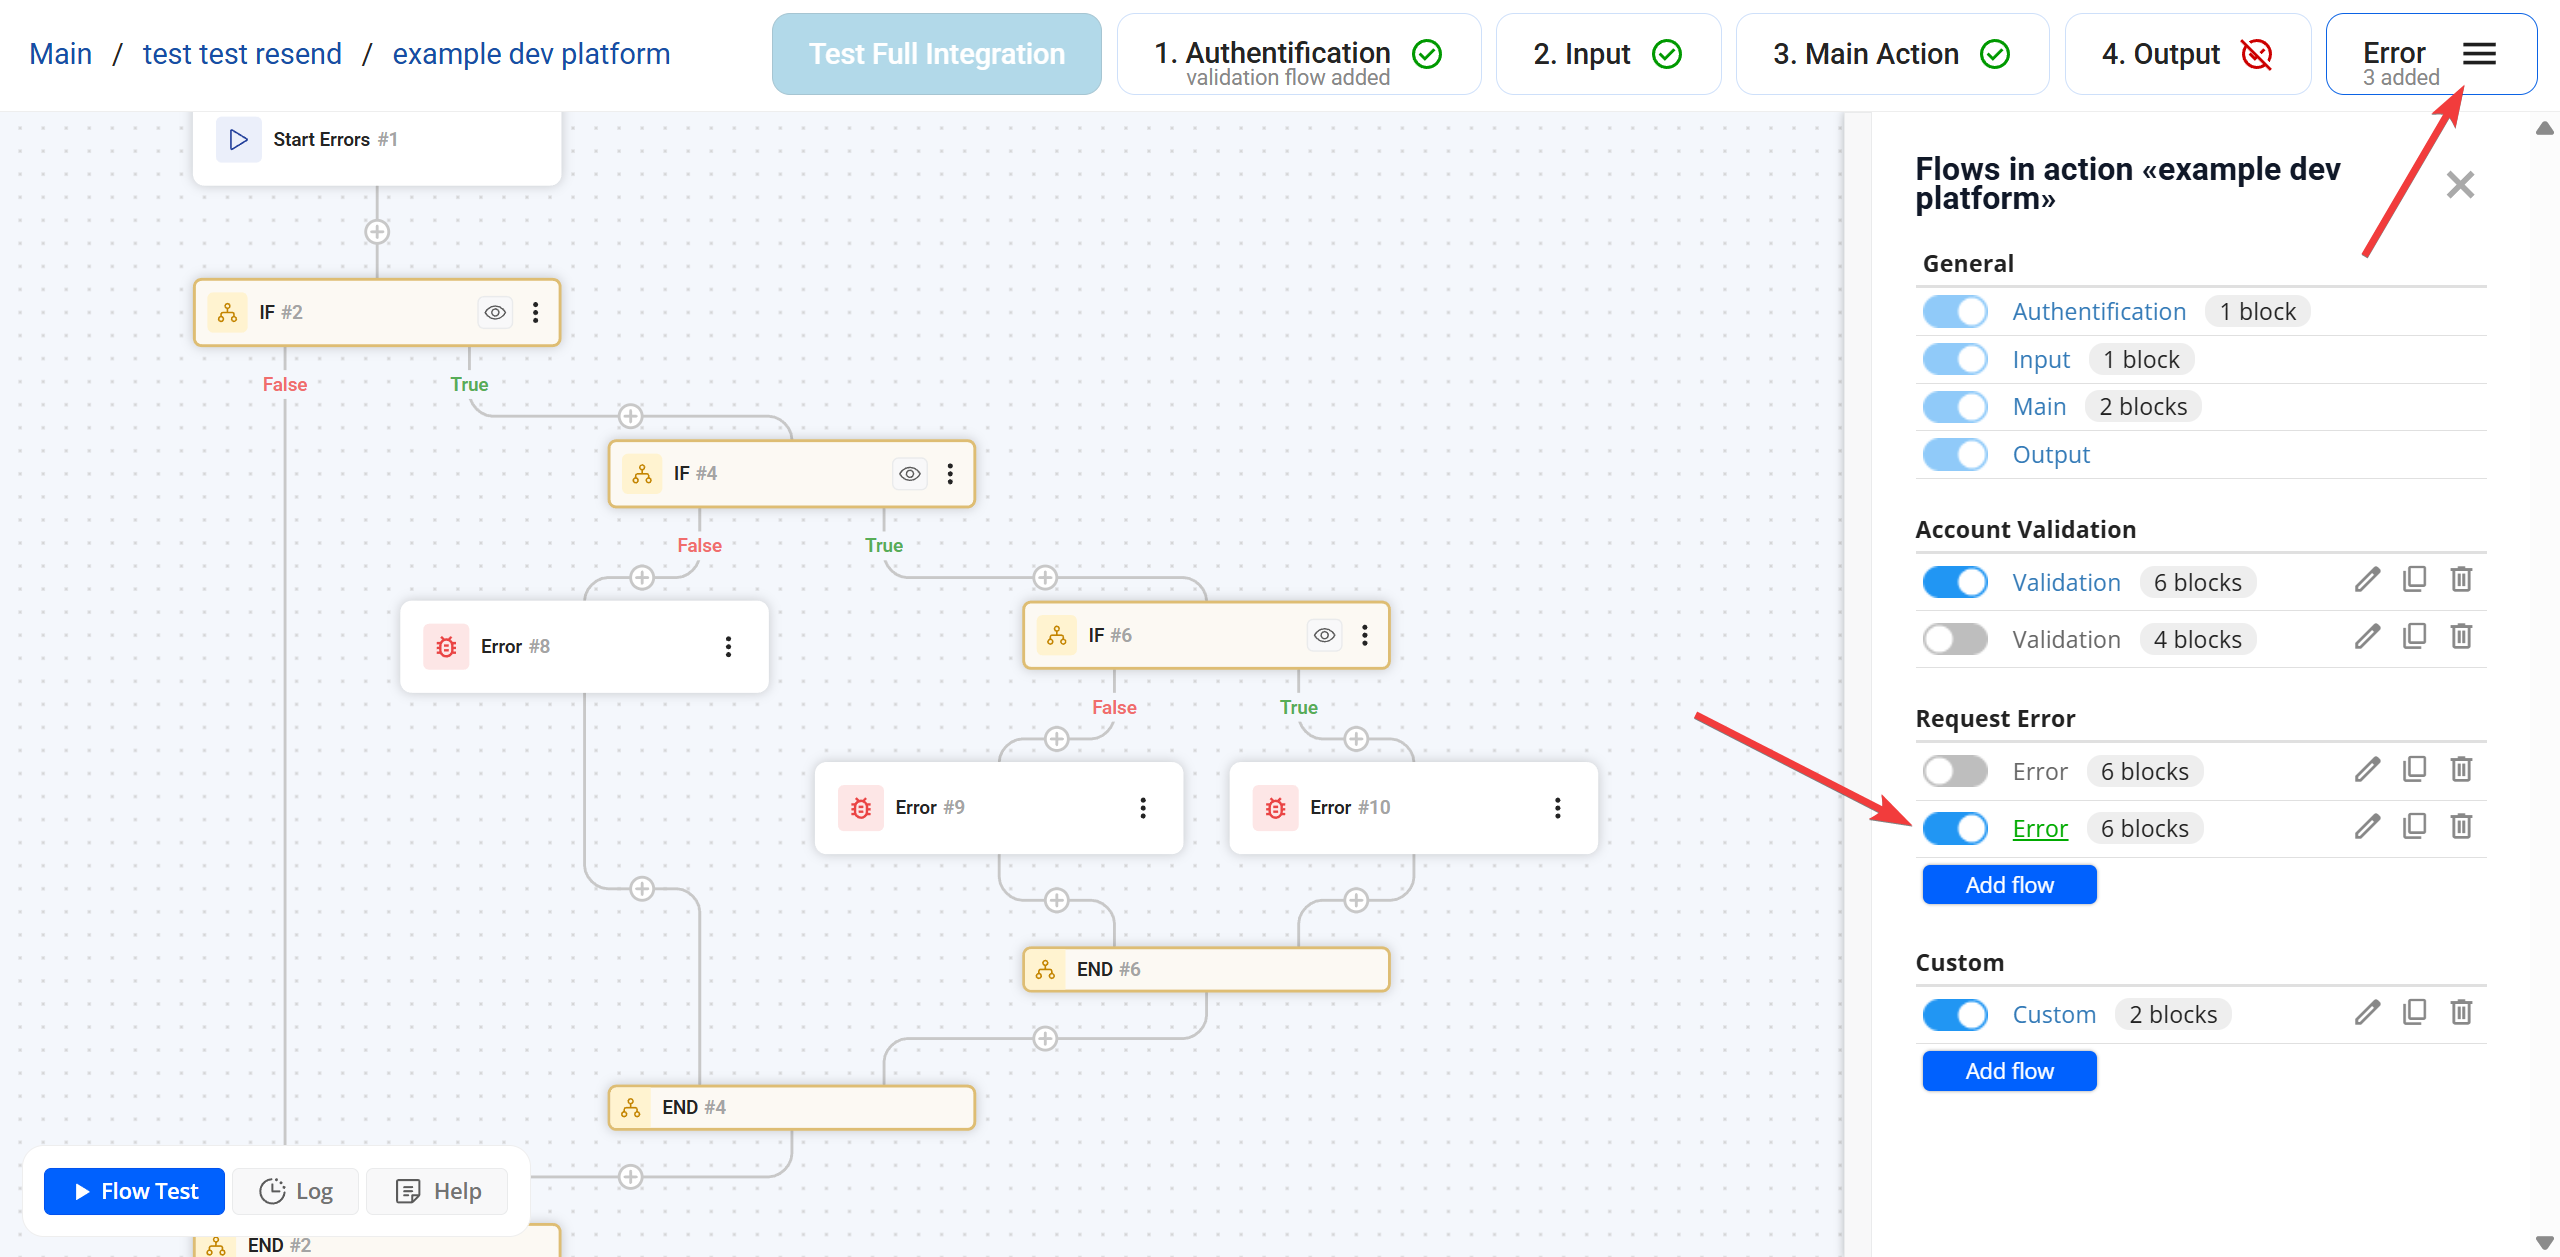Click Add flow under Request Error

2009,884
